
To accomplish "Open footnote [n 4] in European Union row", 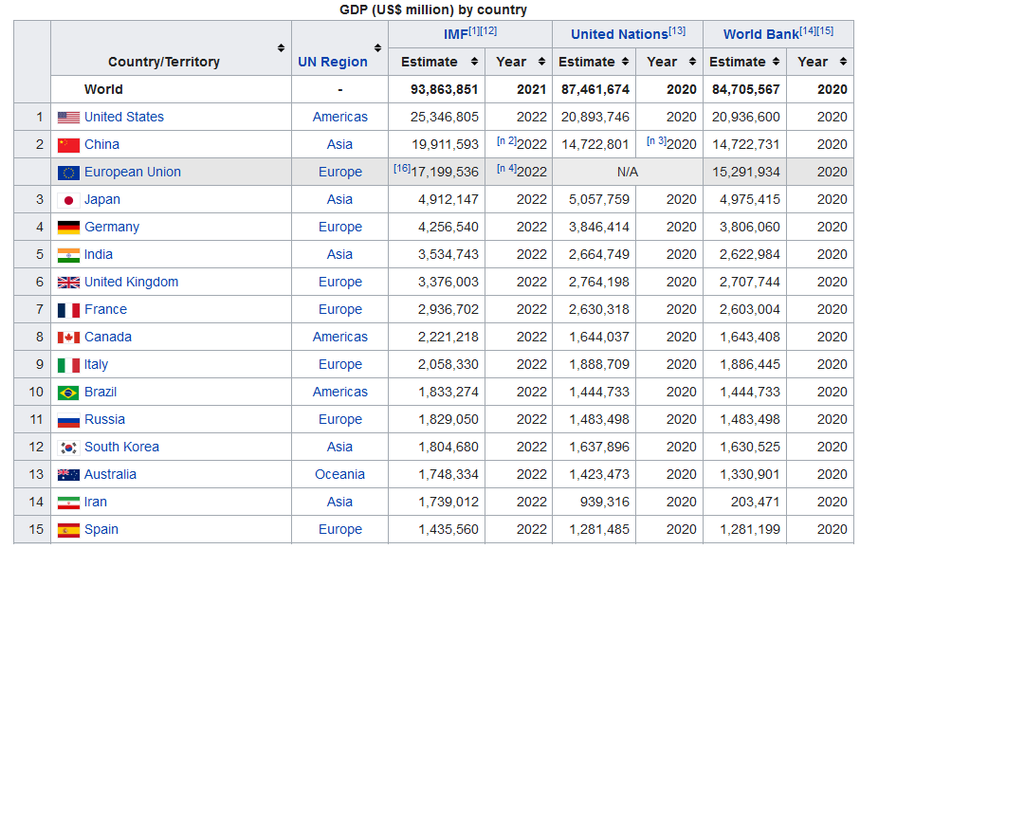I will (x=506, y=169).
